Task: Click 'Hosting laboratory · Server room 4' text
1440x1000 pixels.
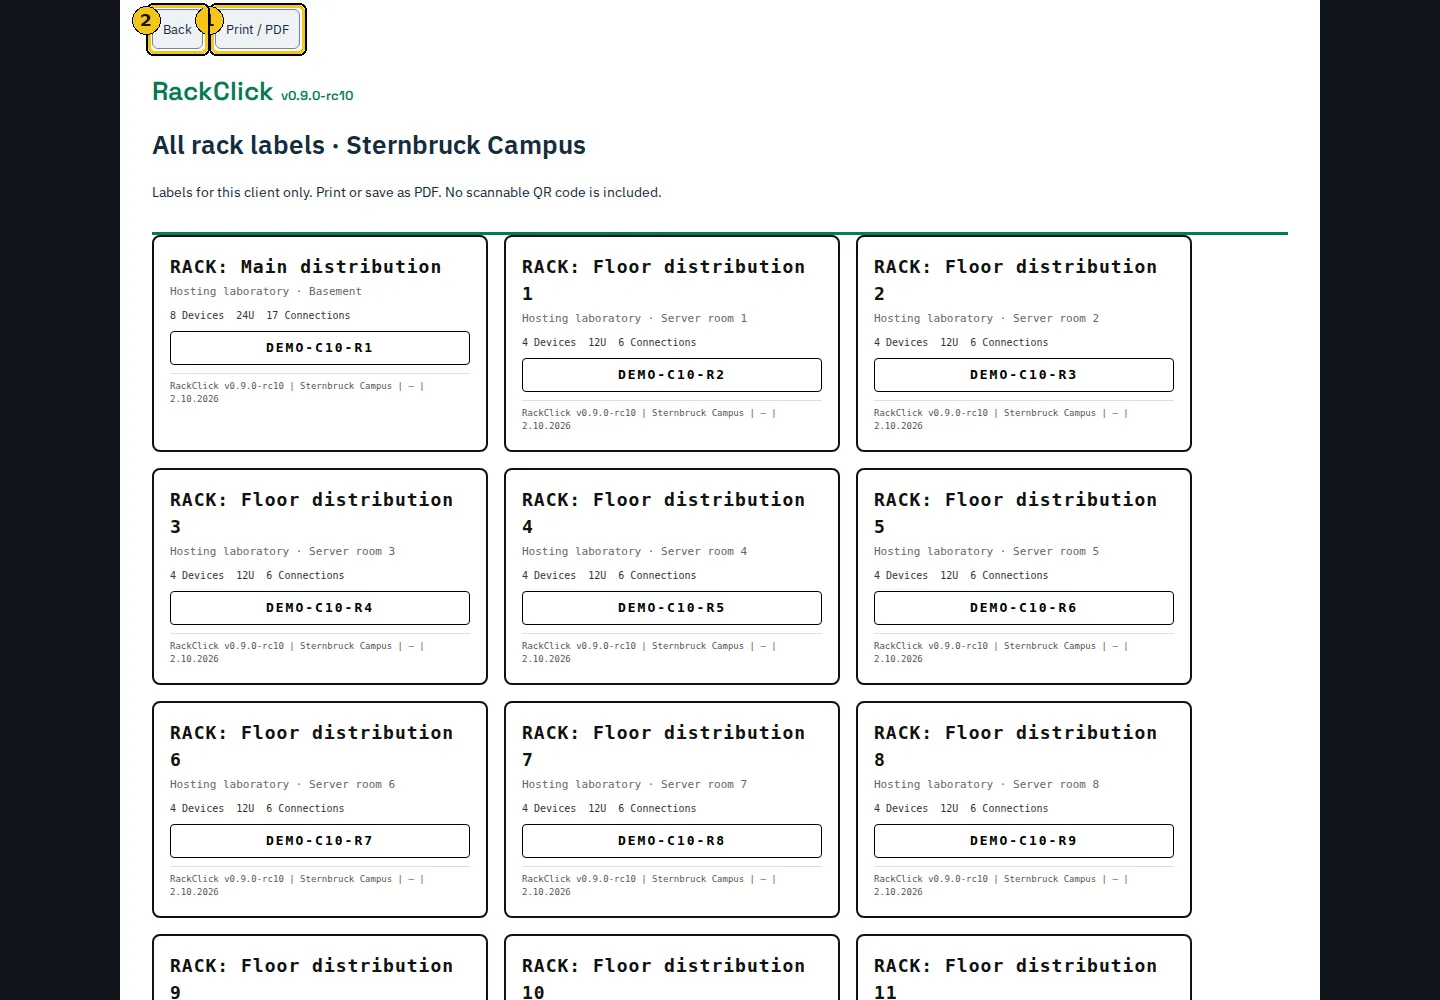Action: (635, 552)
